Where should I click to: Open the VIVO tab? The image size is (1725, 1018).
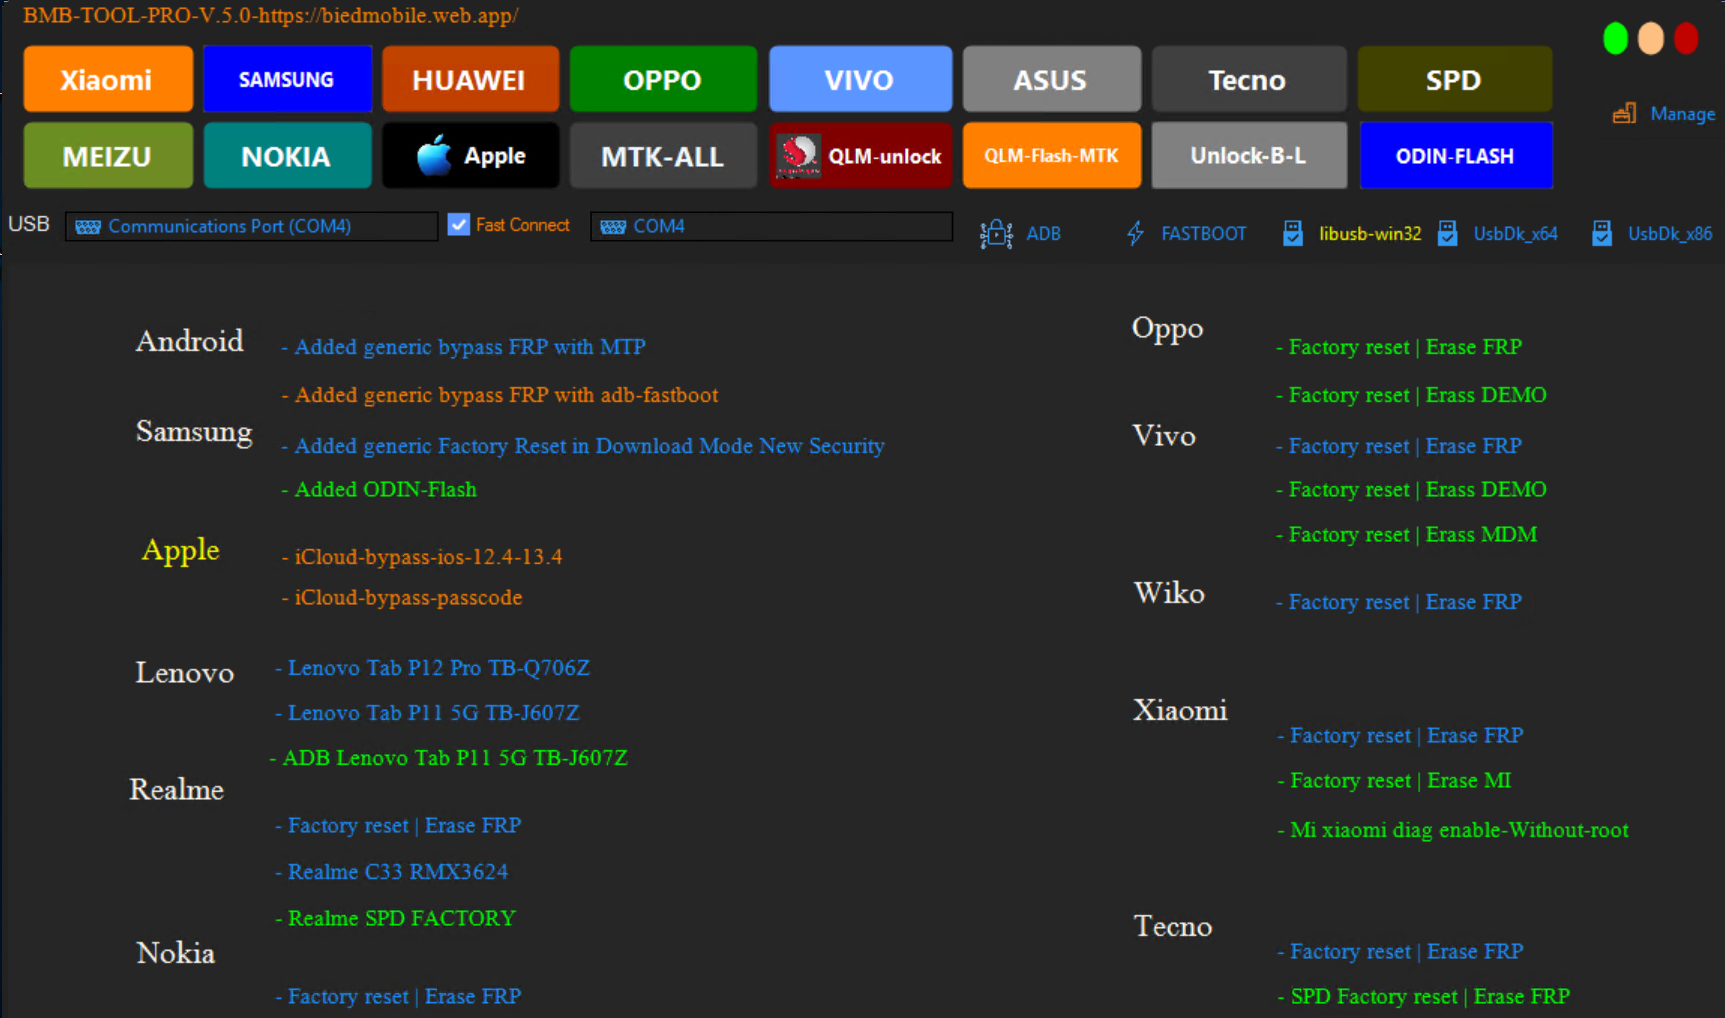(860, 79)
